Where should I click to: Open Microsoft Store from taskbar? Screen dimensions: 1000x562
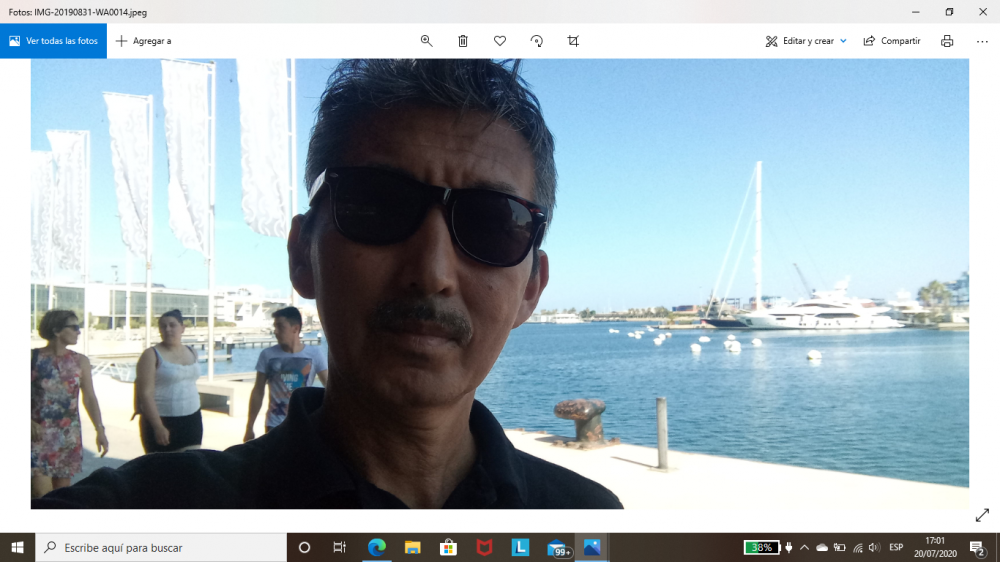(x=448, y=547)
